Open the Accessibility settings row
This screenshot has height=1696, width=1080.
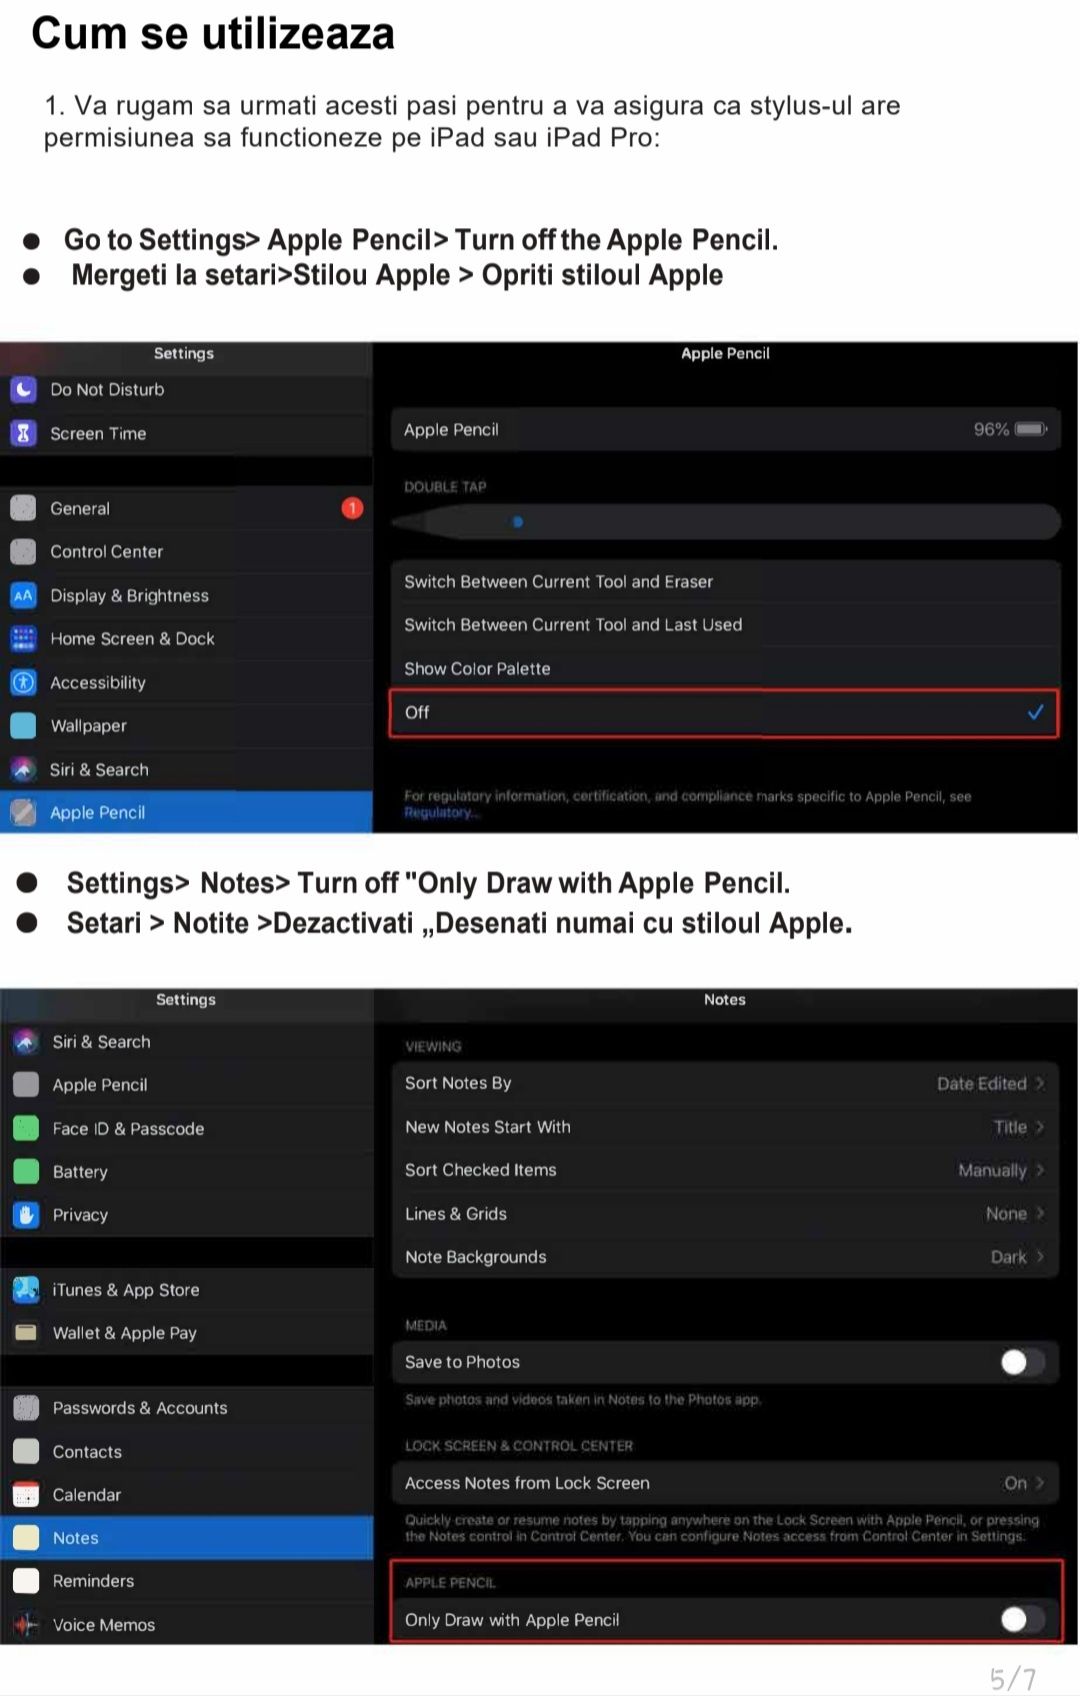186,682
